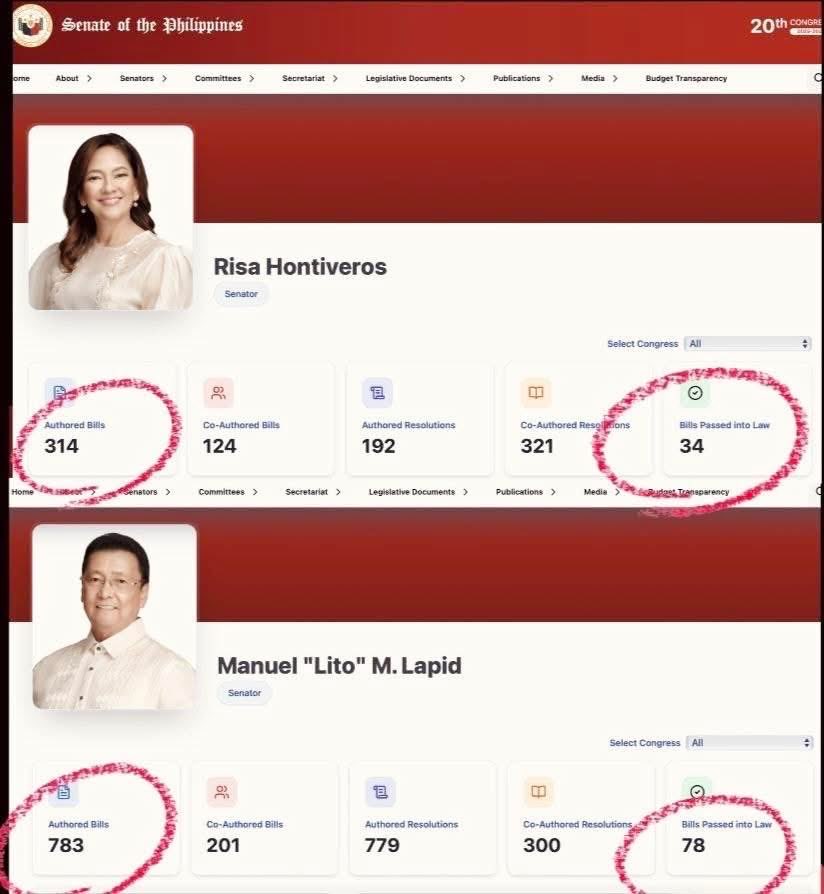
Task: Click the Co-Authored Resolutions book icon showing 300
Action: [538, 792]
